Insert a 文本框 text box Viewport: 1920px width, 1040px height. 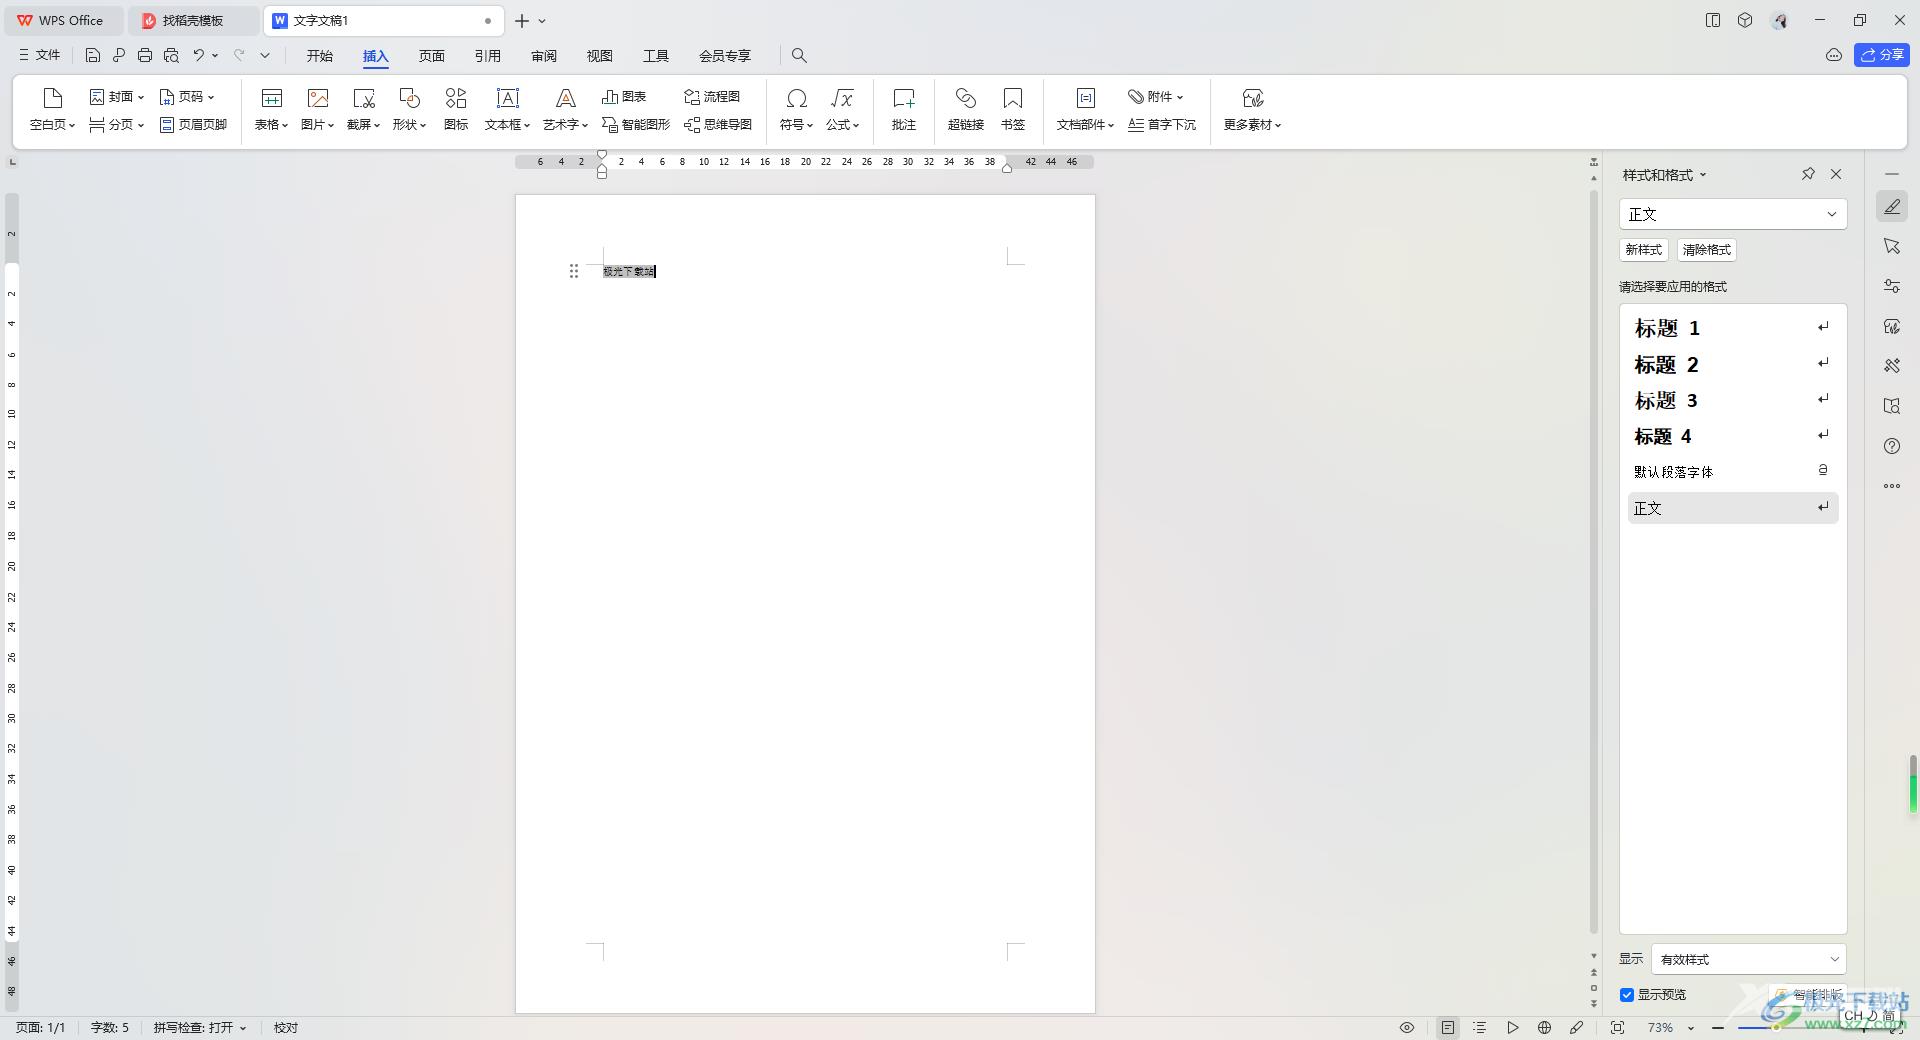[507, 109]
